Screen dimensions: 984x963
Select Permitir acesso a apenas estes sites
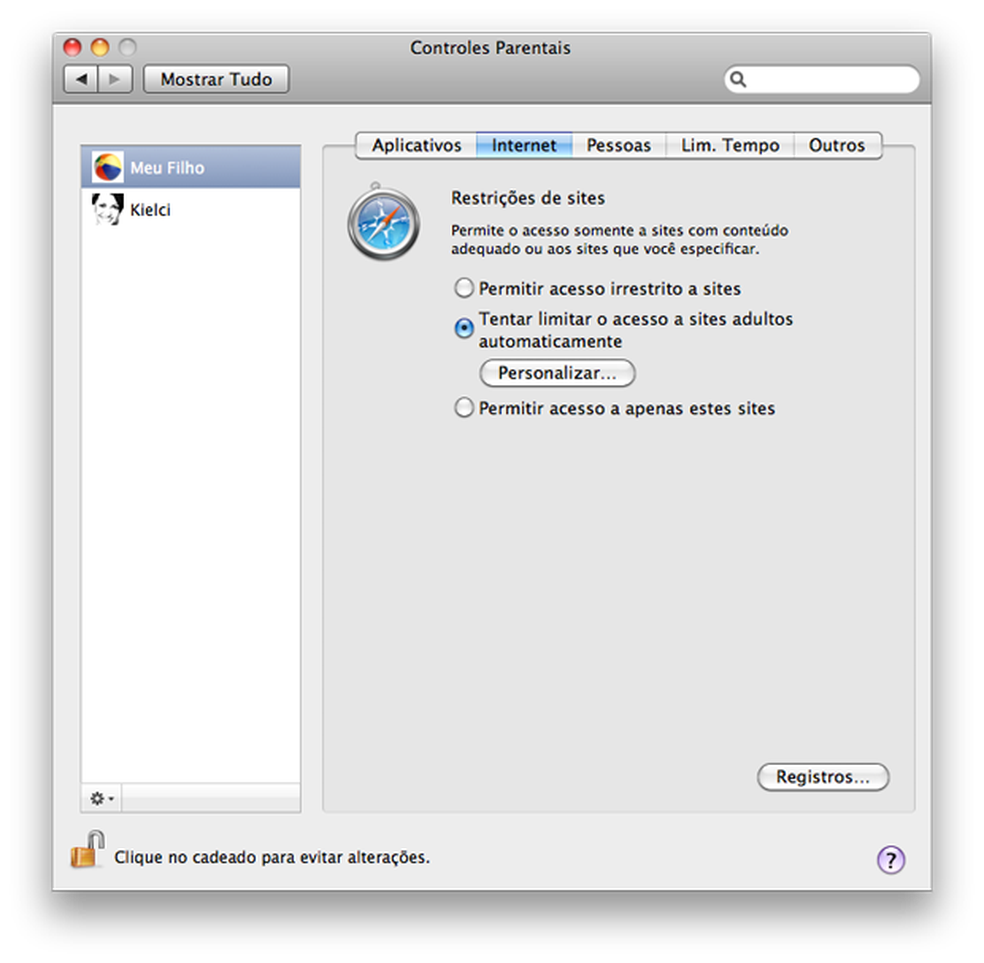click(464, 408)
